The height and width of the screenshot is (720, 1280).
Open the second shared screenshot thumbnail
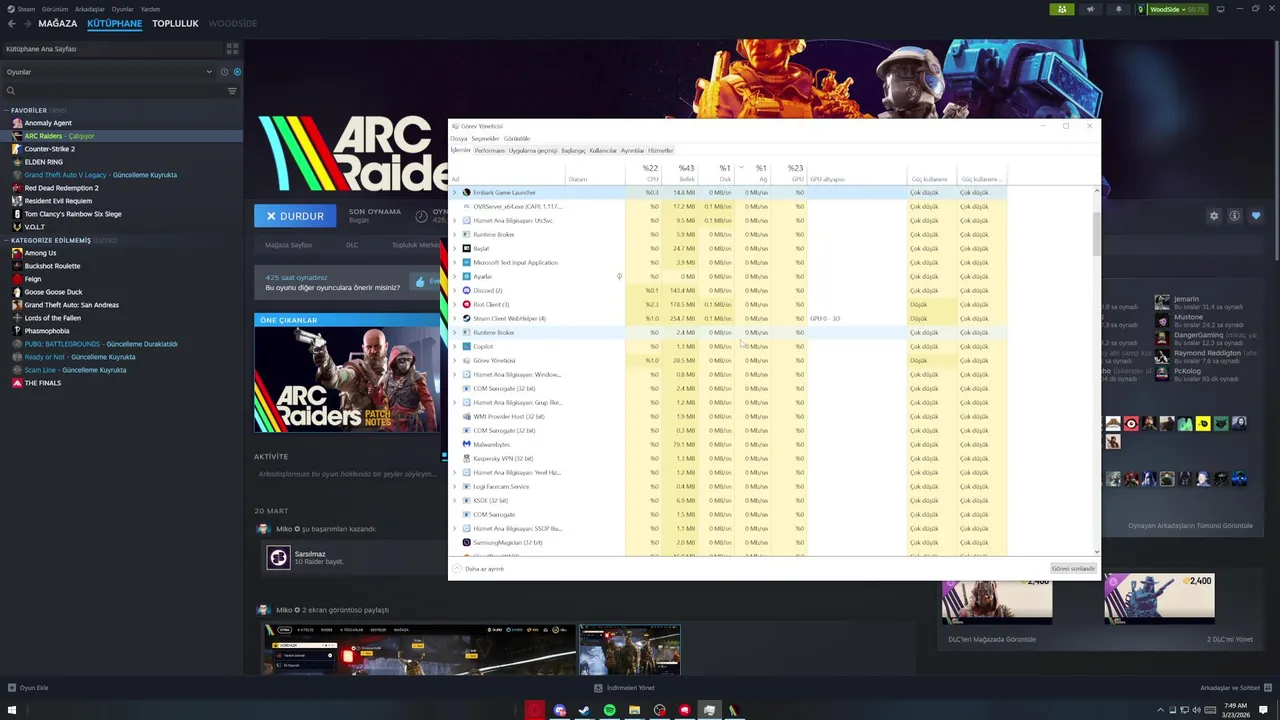point(630,650)
